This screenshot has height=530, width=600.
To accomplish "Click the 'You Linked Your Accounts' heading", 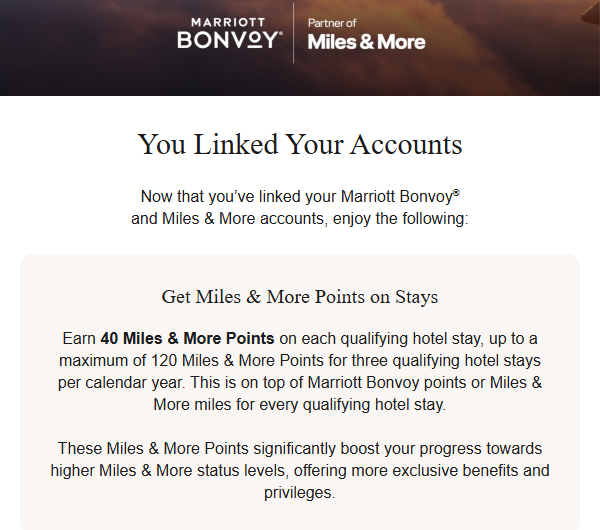I will tap(300, 144).
